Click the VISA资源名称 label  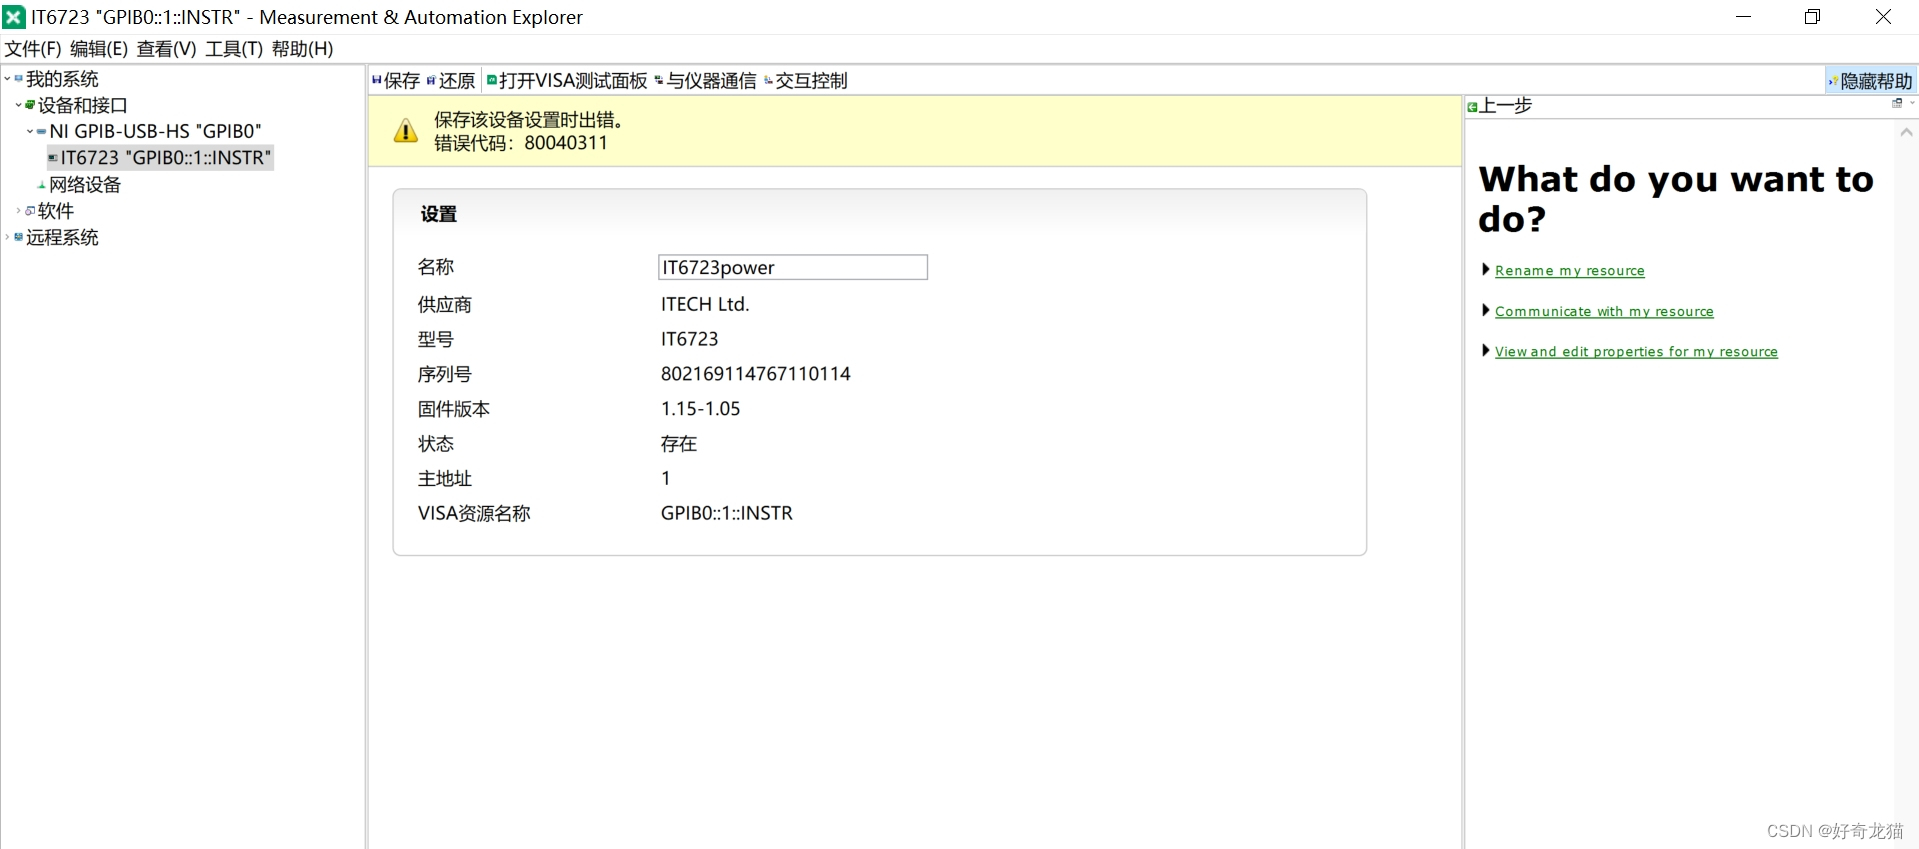[474, 513]
